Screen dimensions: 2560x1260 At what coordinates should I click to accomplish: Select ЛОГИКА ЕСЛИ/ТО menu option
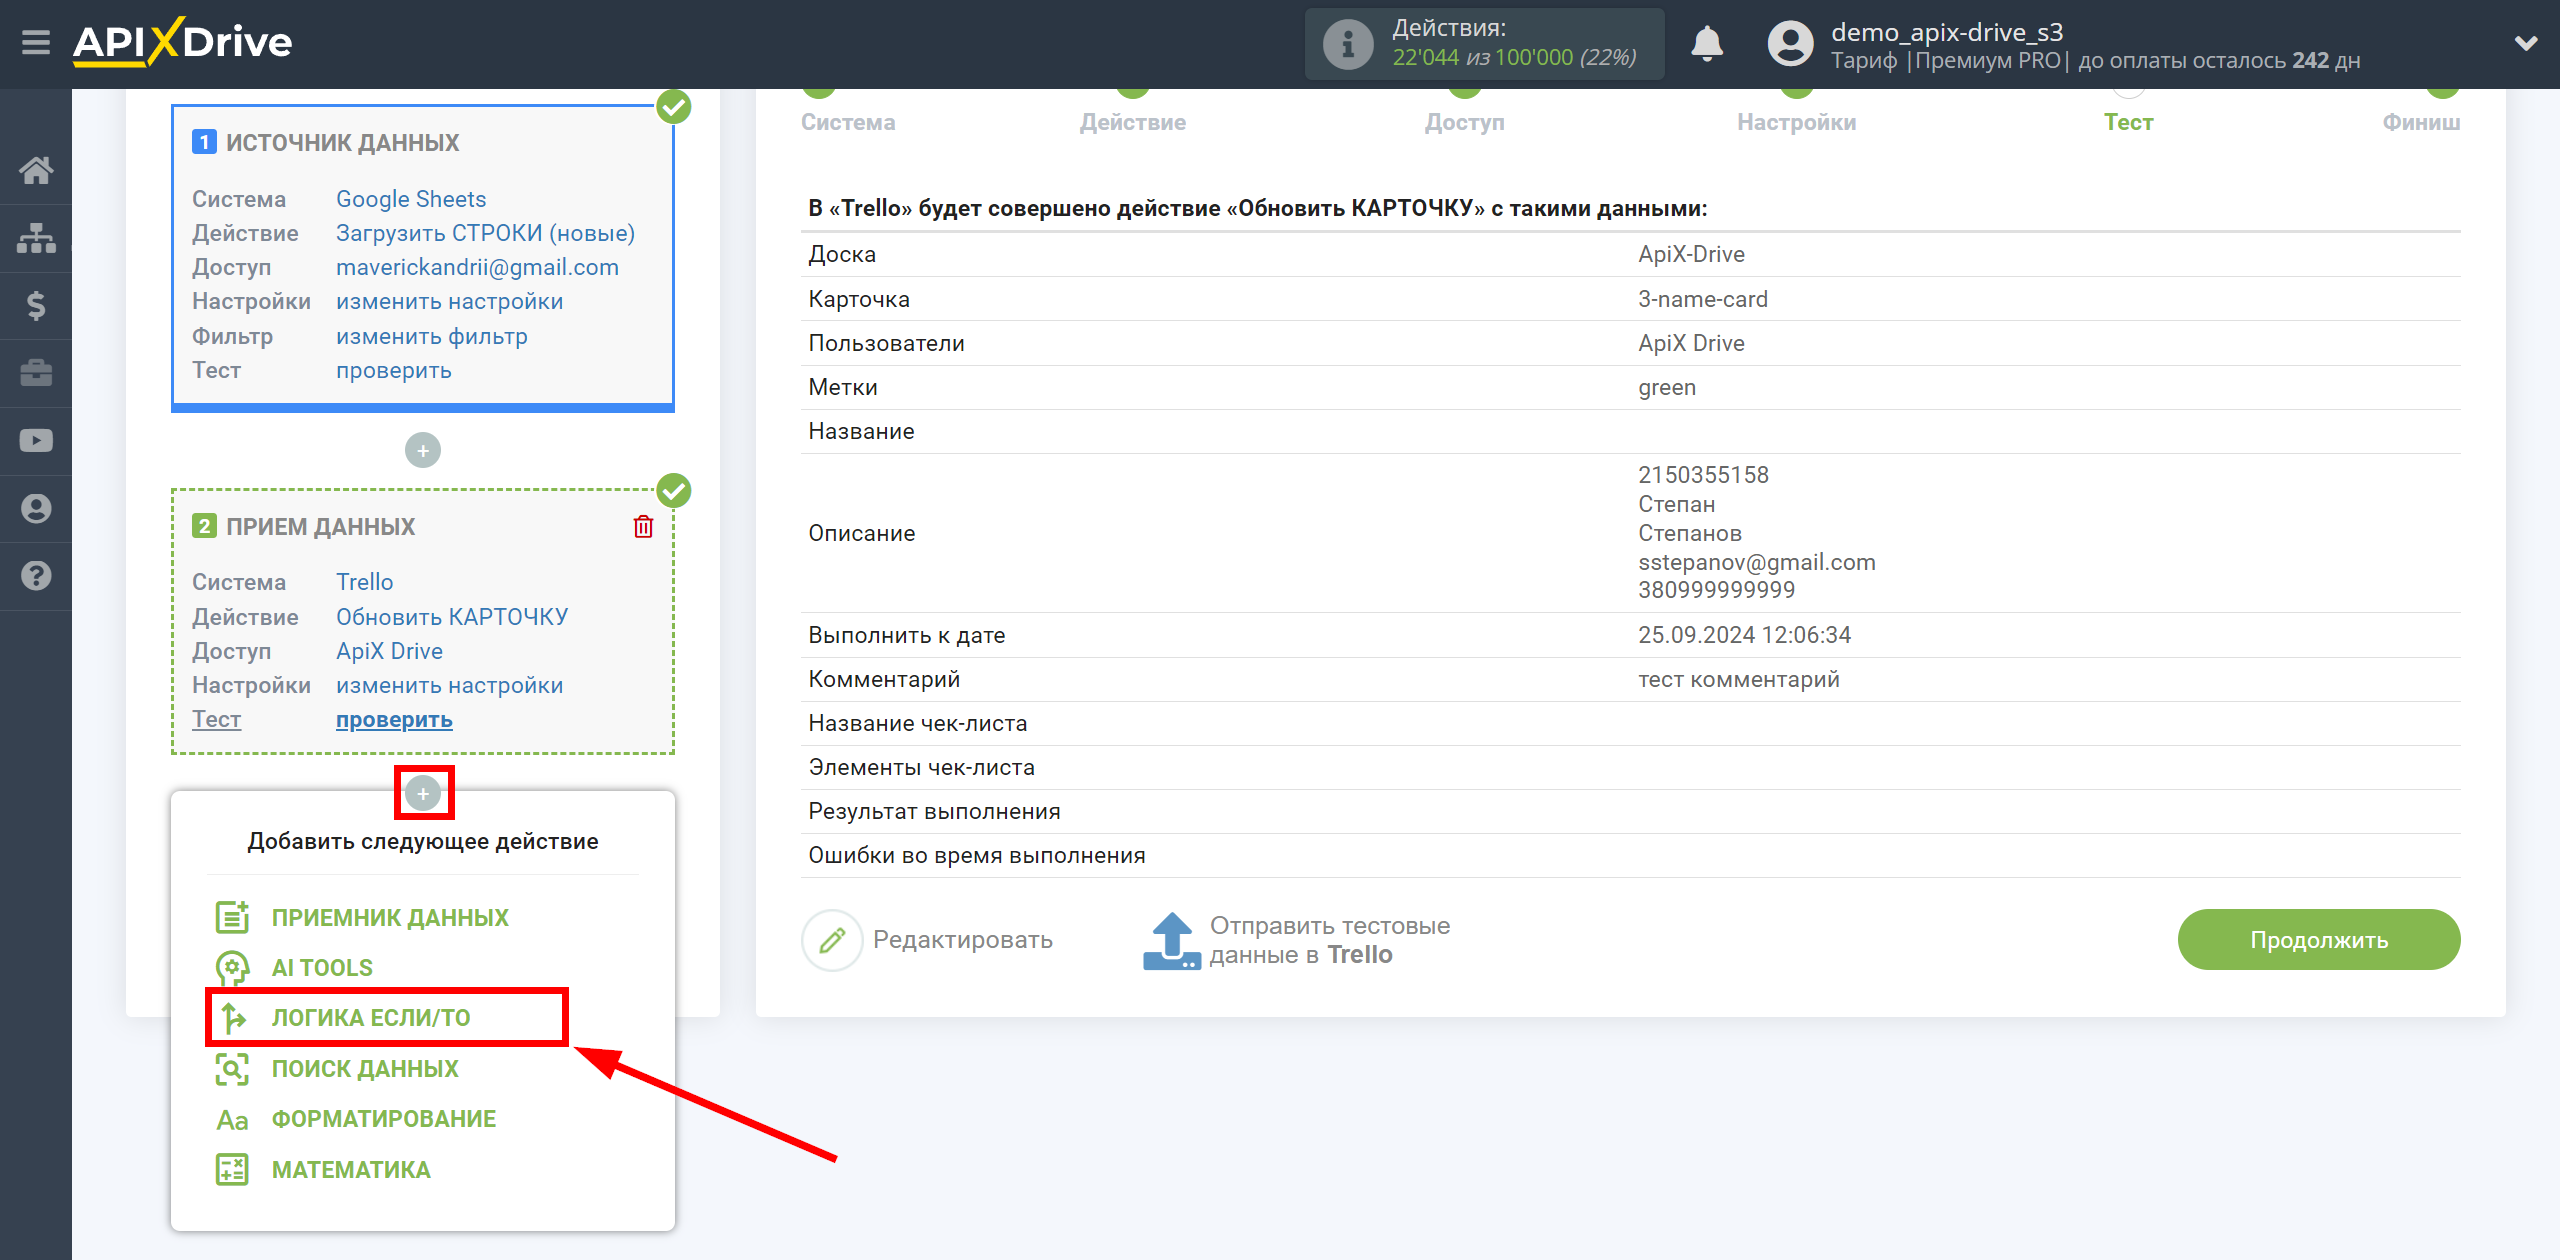(x=371, y=1018)
